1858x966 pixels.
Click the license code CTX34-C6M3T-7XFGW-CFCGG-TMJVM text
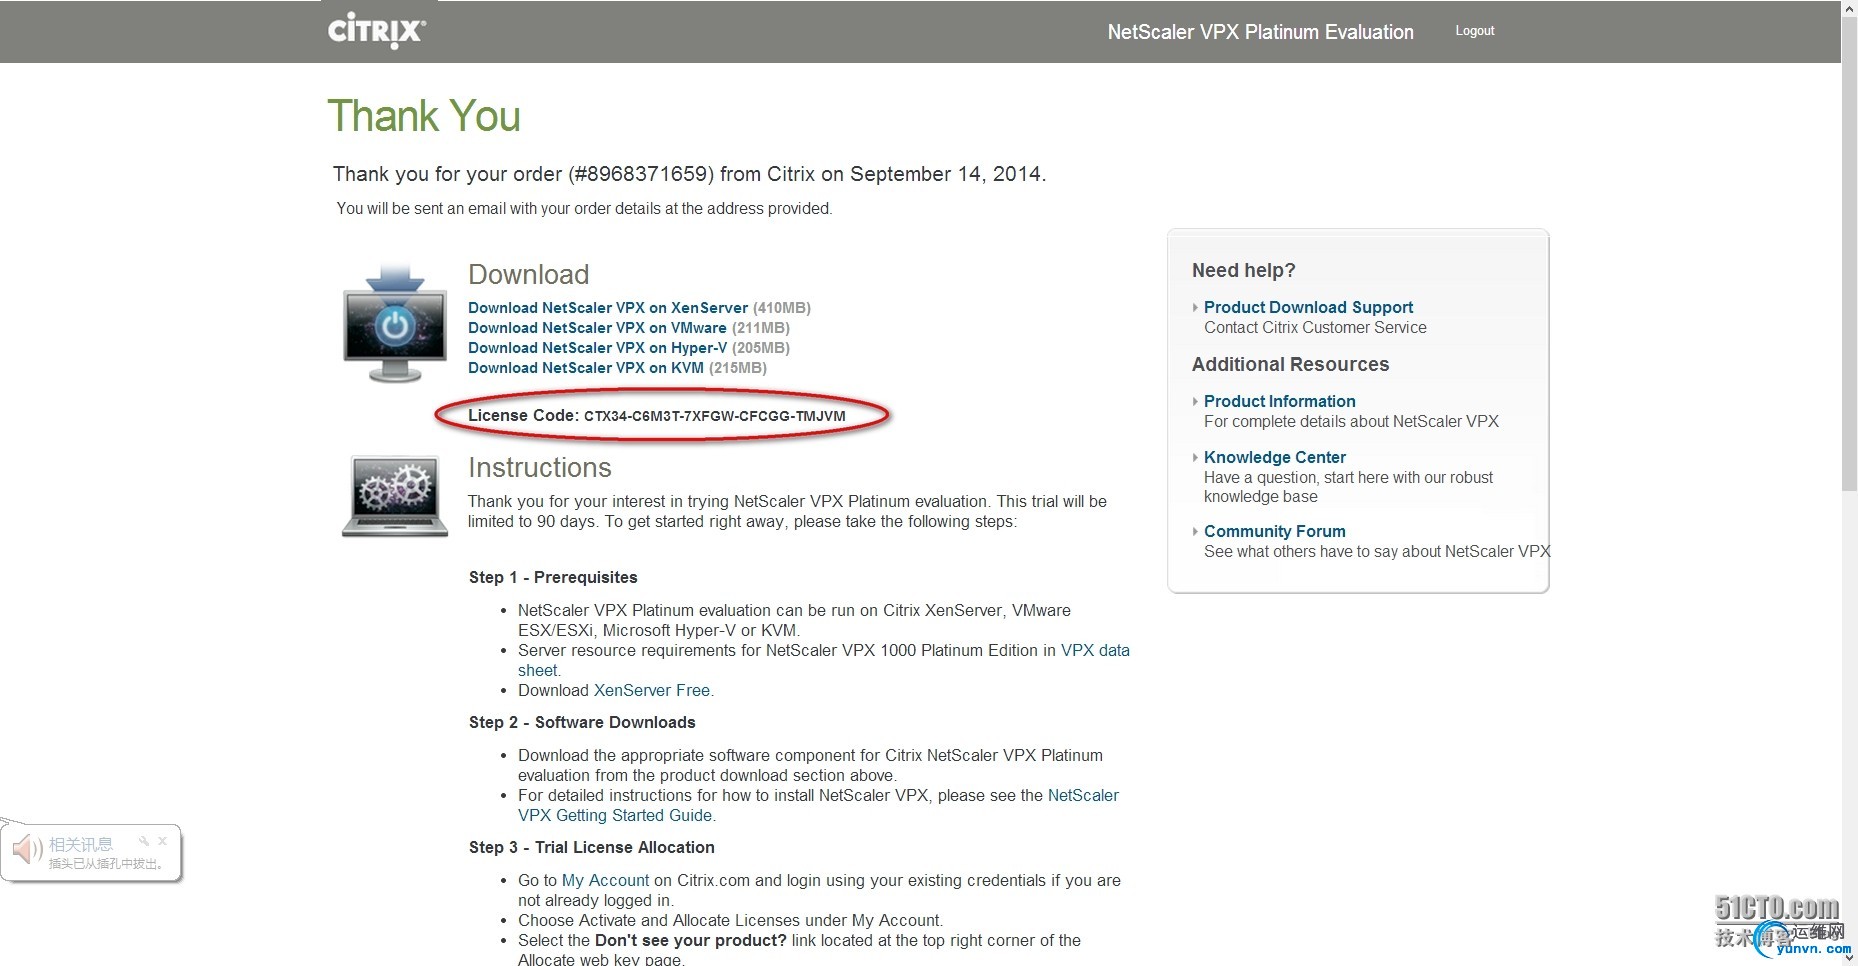(x=715, y=416)
